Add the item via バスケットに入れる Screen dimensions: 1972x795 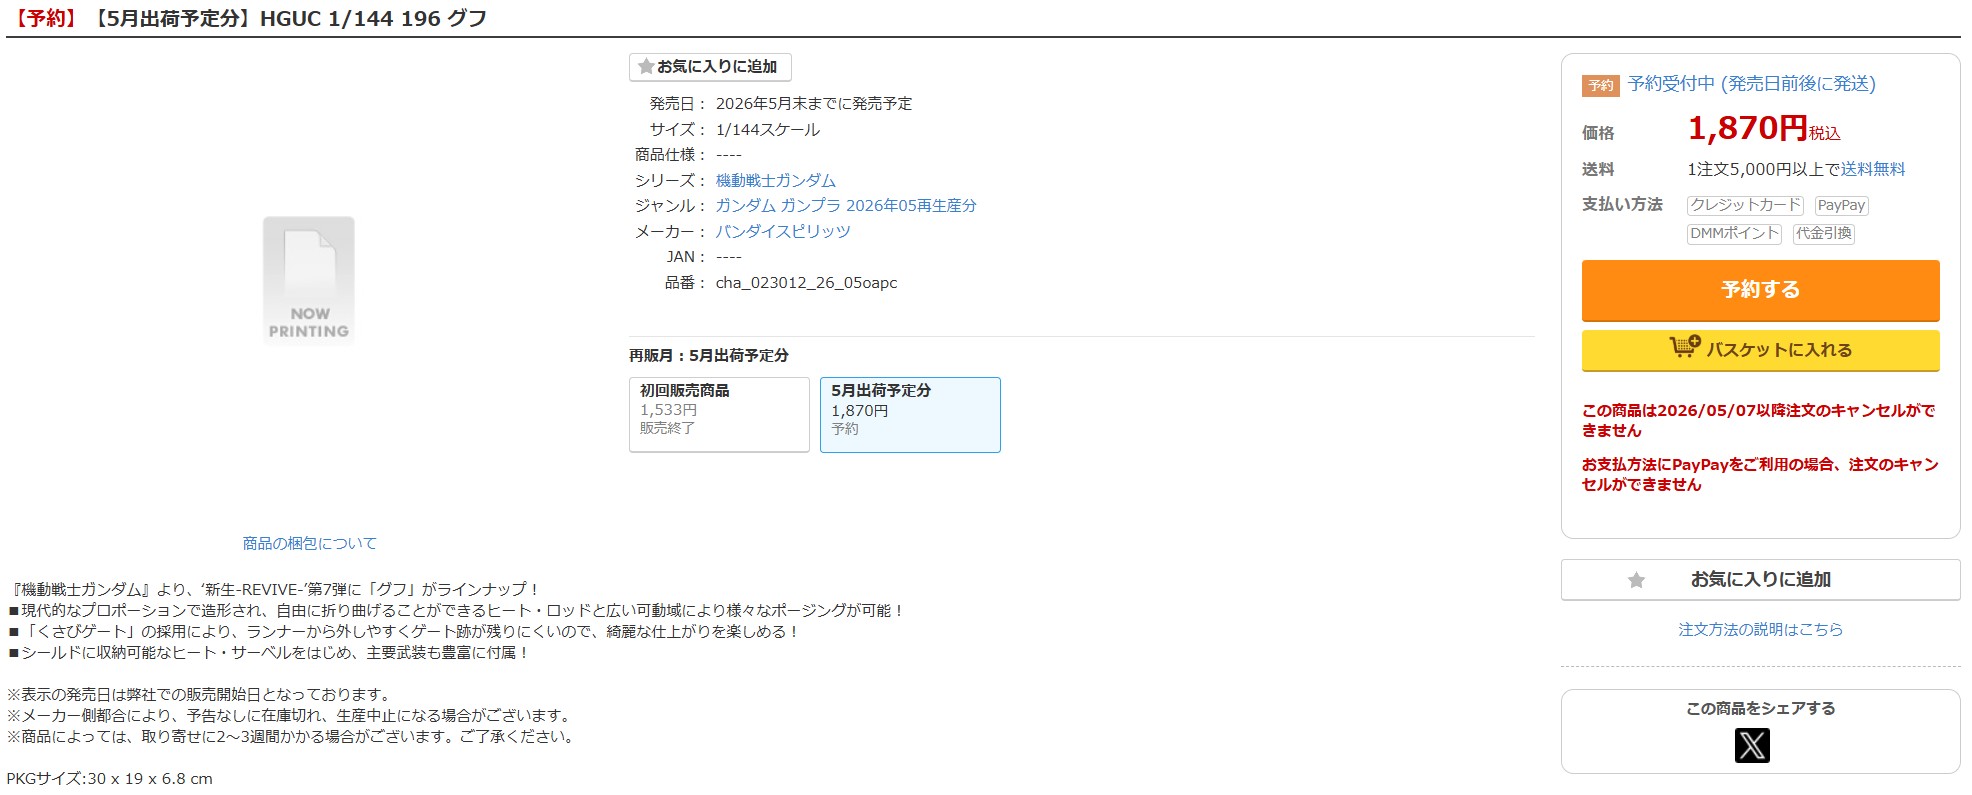tap(1760, 350)
